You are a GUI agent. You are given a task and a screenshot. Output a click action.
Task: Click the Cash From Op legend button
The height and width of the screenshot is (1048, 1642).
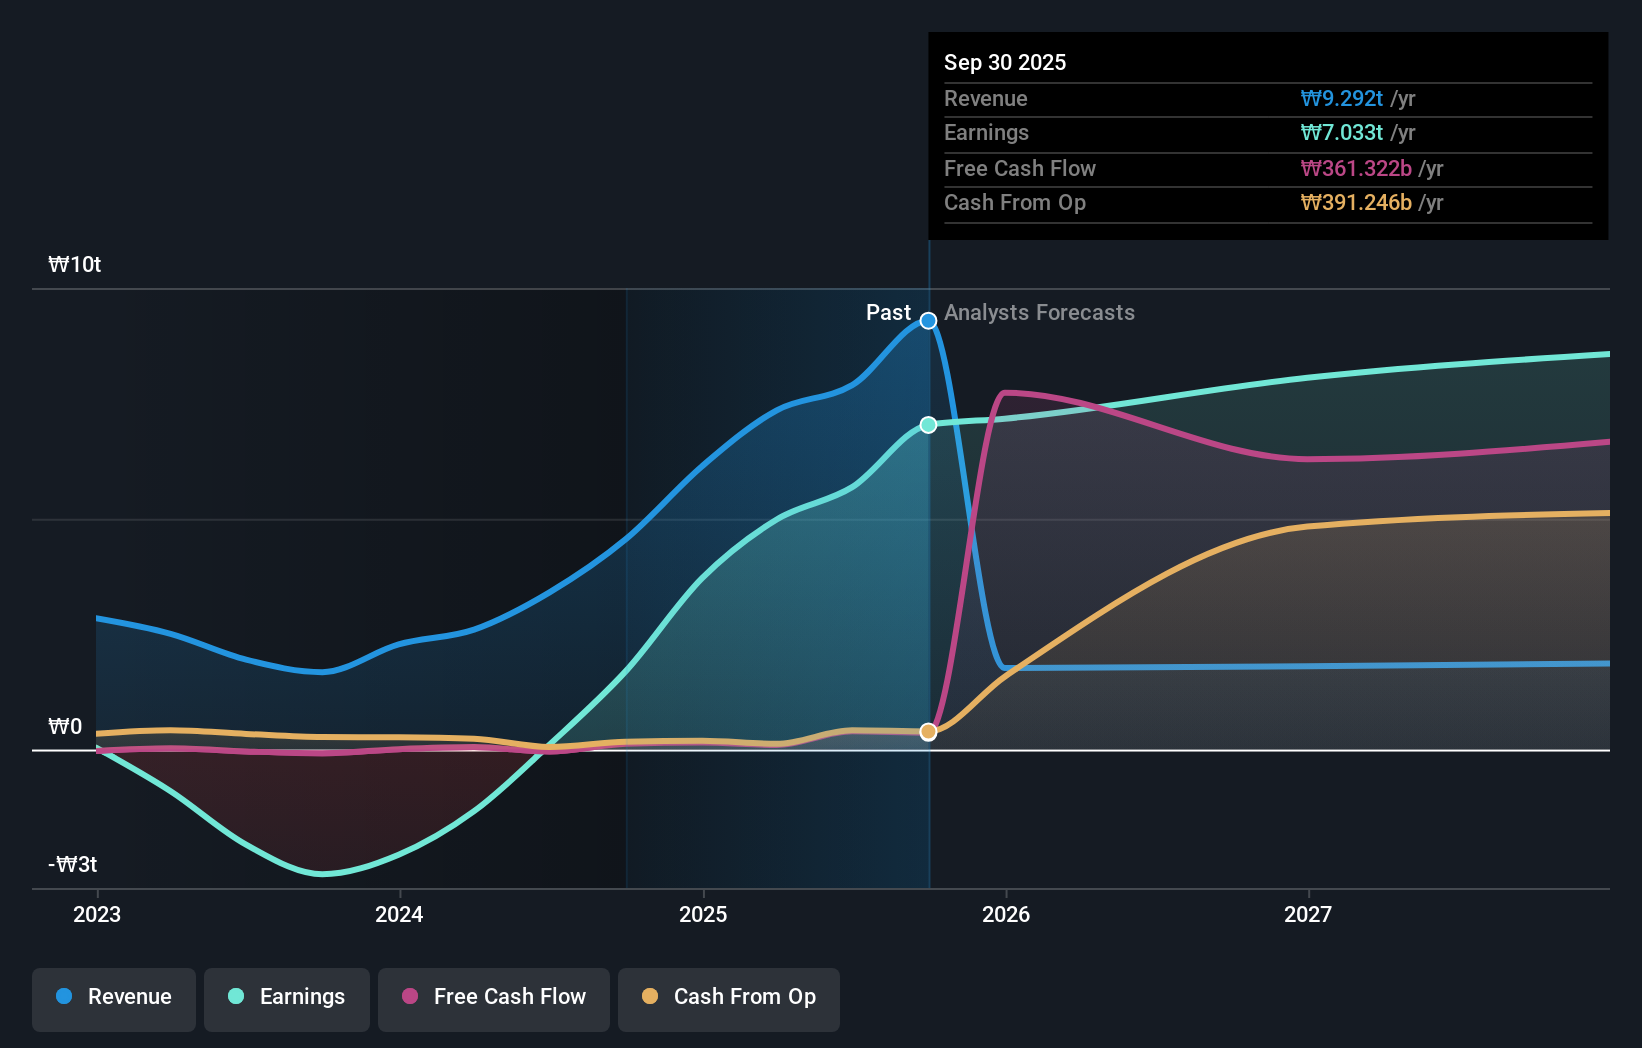[x=728, y=997]
